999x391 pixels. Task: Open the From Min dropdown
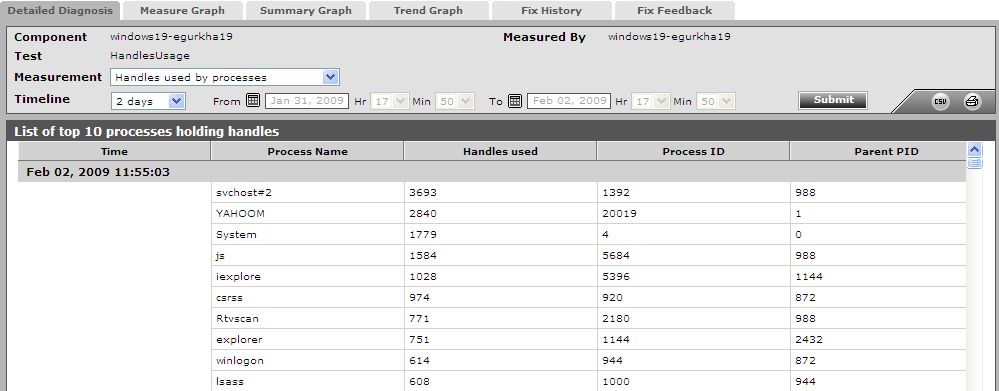[x=455, y=101]
